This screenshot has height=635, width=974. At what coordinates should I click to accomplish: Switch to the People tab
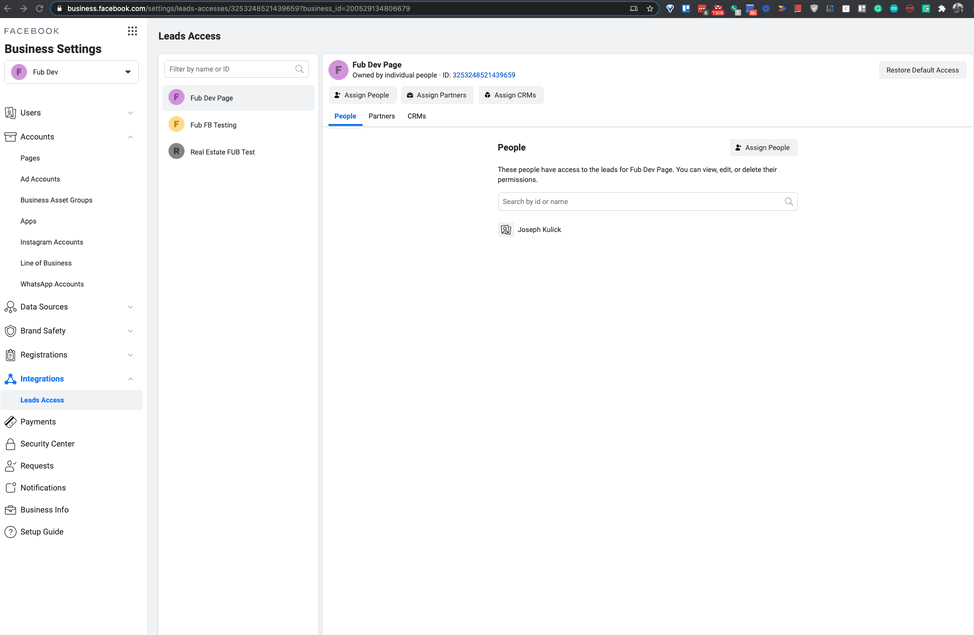tap(345, 116)
